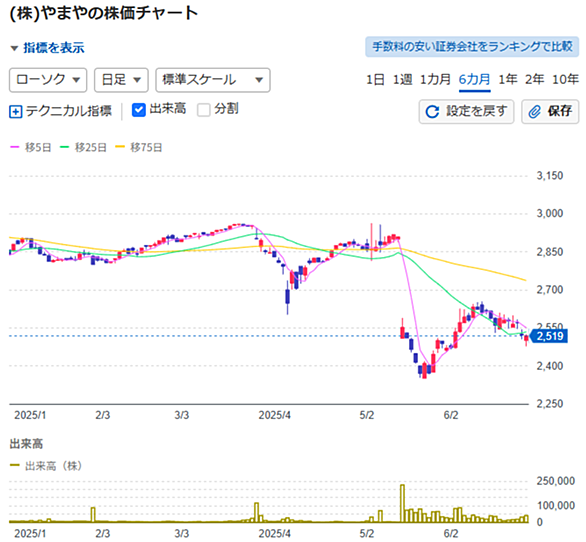Select the 10年 period tab

click(565, 79)
